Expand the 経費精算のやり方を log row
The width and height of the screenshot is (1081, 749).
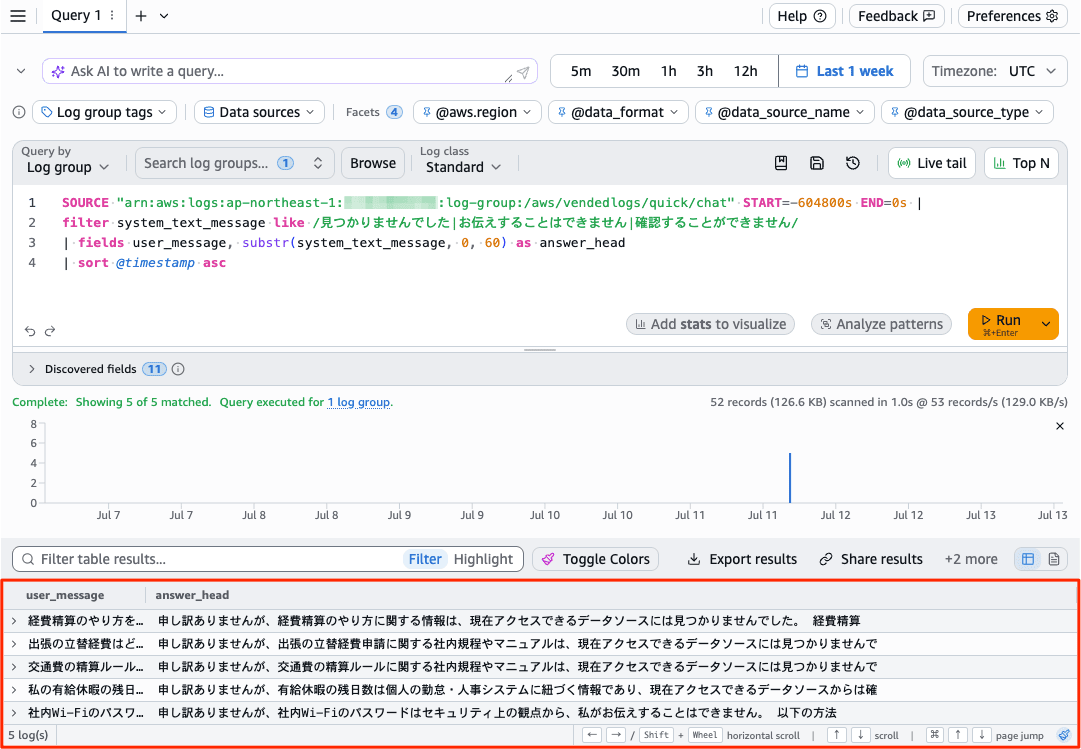pyautogui.click(x=14, y=621)
